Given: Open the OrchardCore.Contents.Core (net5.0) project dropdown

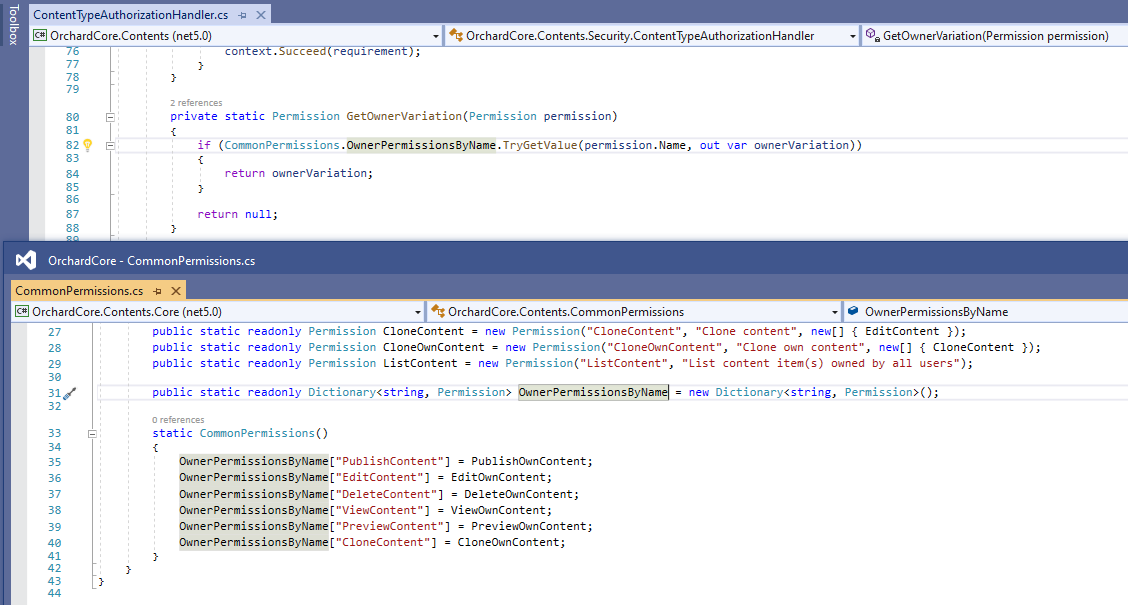Looking at the screenshot, I should [x=417, y=312].
